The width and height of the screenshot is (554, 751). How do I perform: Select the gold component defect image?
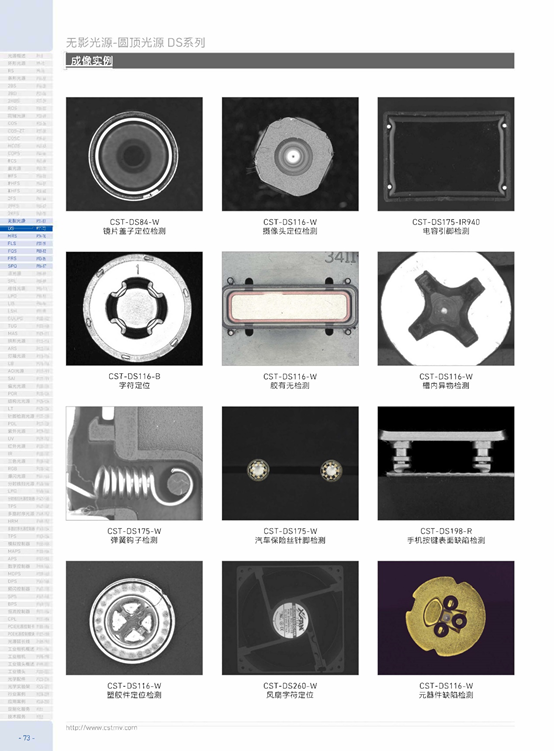tap(446, 618)
